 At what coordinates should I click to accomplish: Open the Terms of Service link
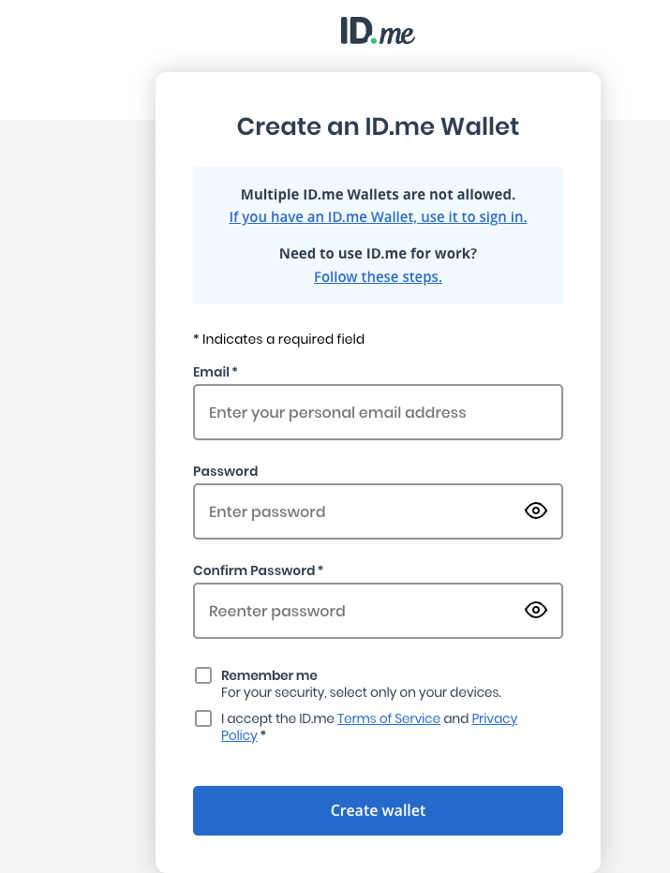point(388,719)
